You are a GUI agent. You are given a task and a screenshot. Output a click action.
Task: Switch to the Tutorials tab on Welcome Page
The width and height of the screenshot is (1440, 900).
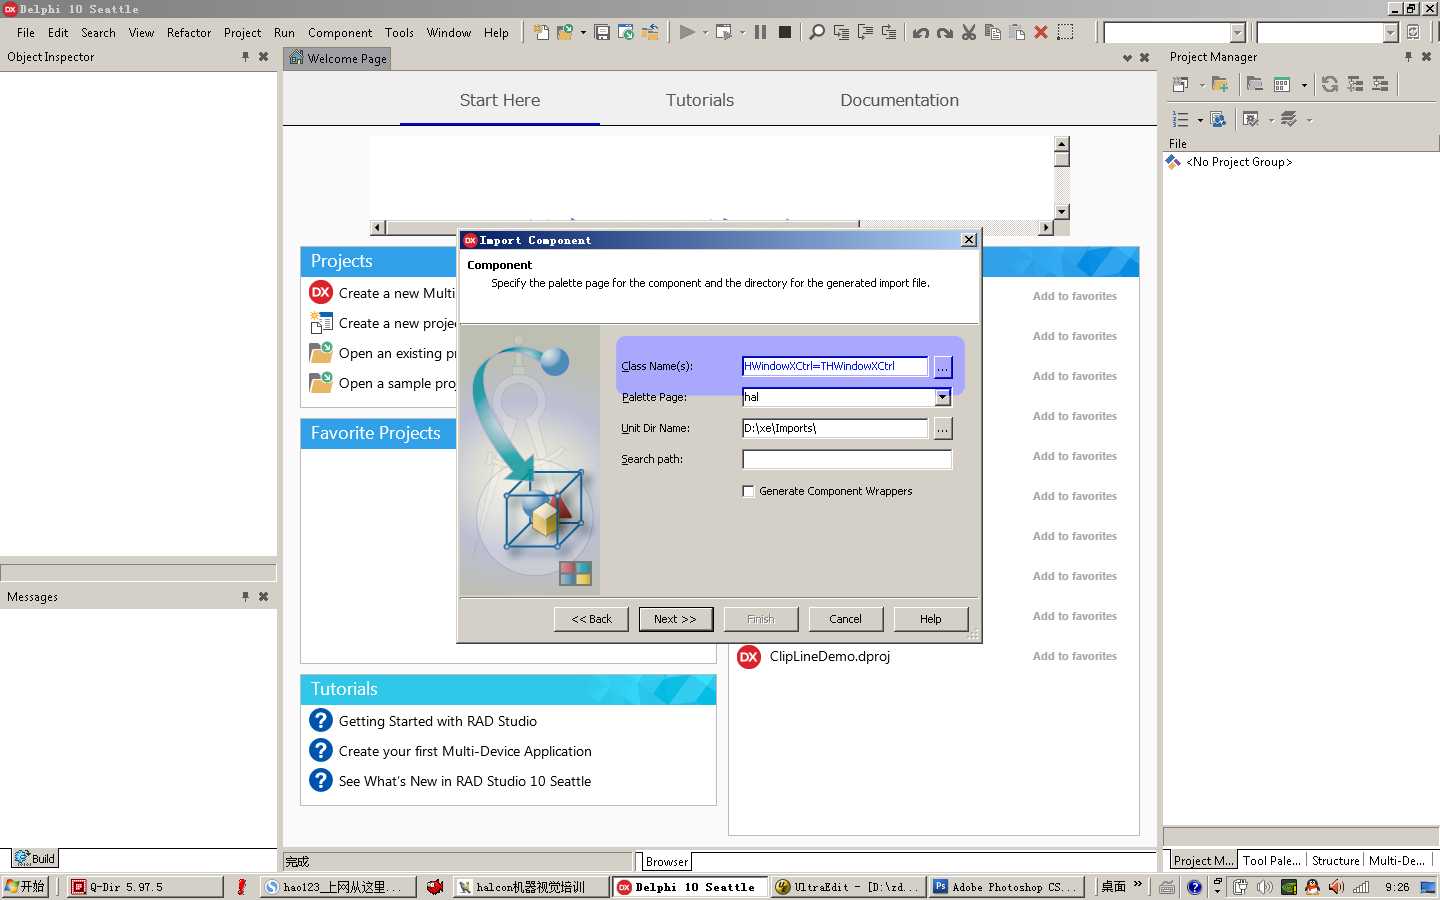click(x=700, y=100)
